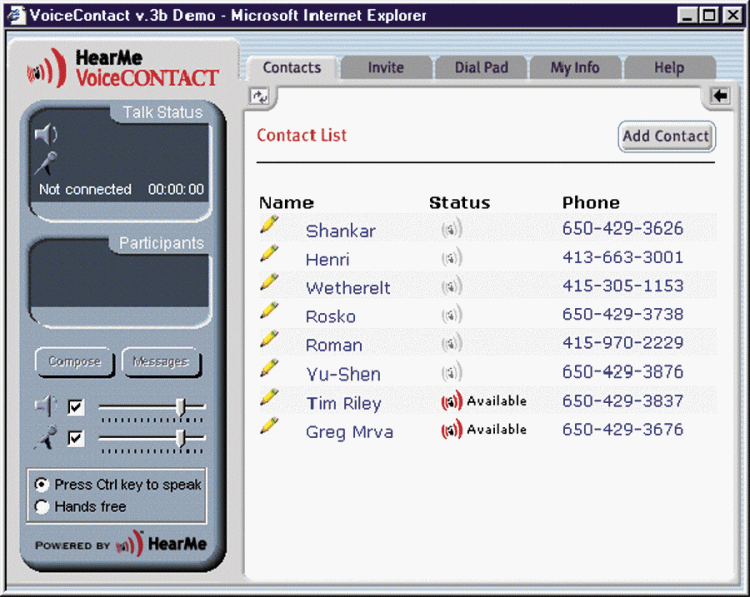The height and width of the screenshot is (597, 750).
Task: Switch to the Contacts tab
Action: pyautogui.click(x=292, y=68)
